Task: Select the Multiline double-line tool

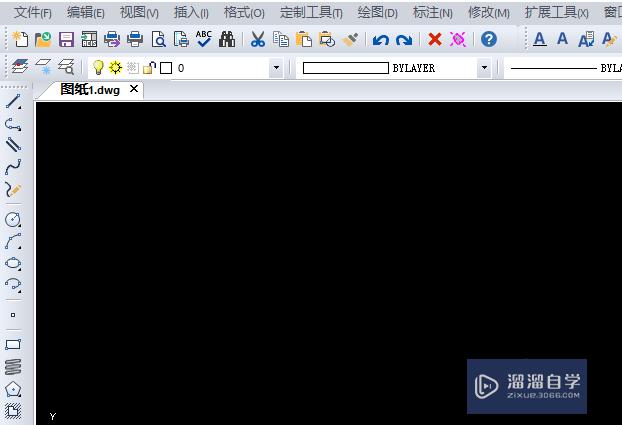Action: [x=13, y=145]
